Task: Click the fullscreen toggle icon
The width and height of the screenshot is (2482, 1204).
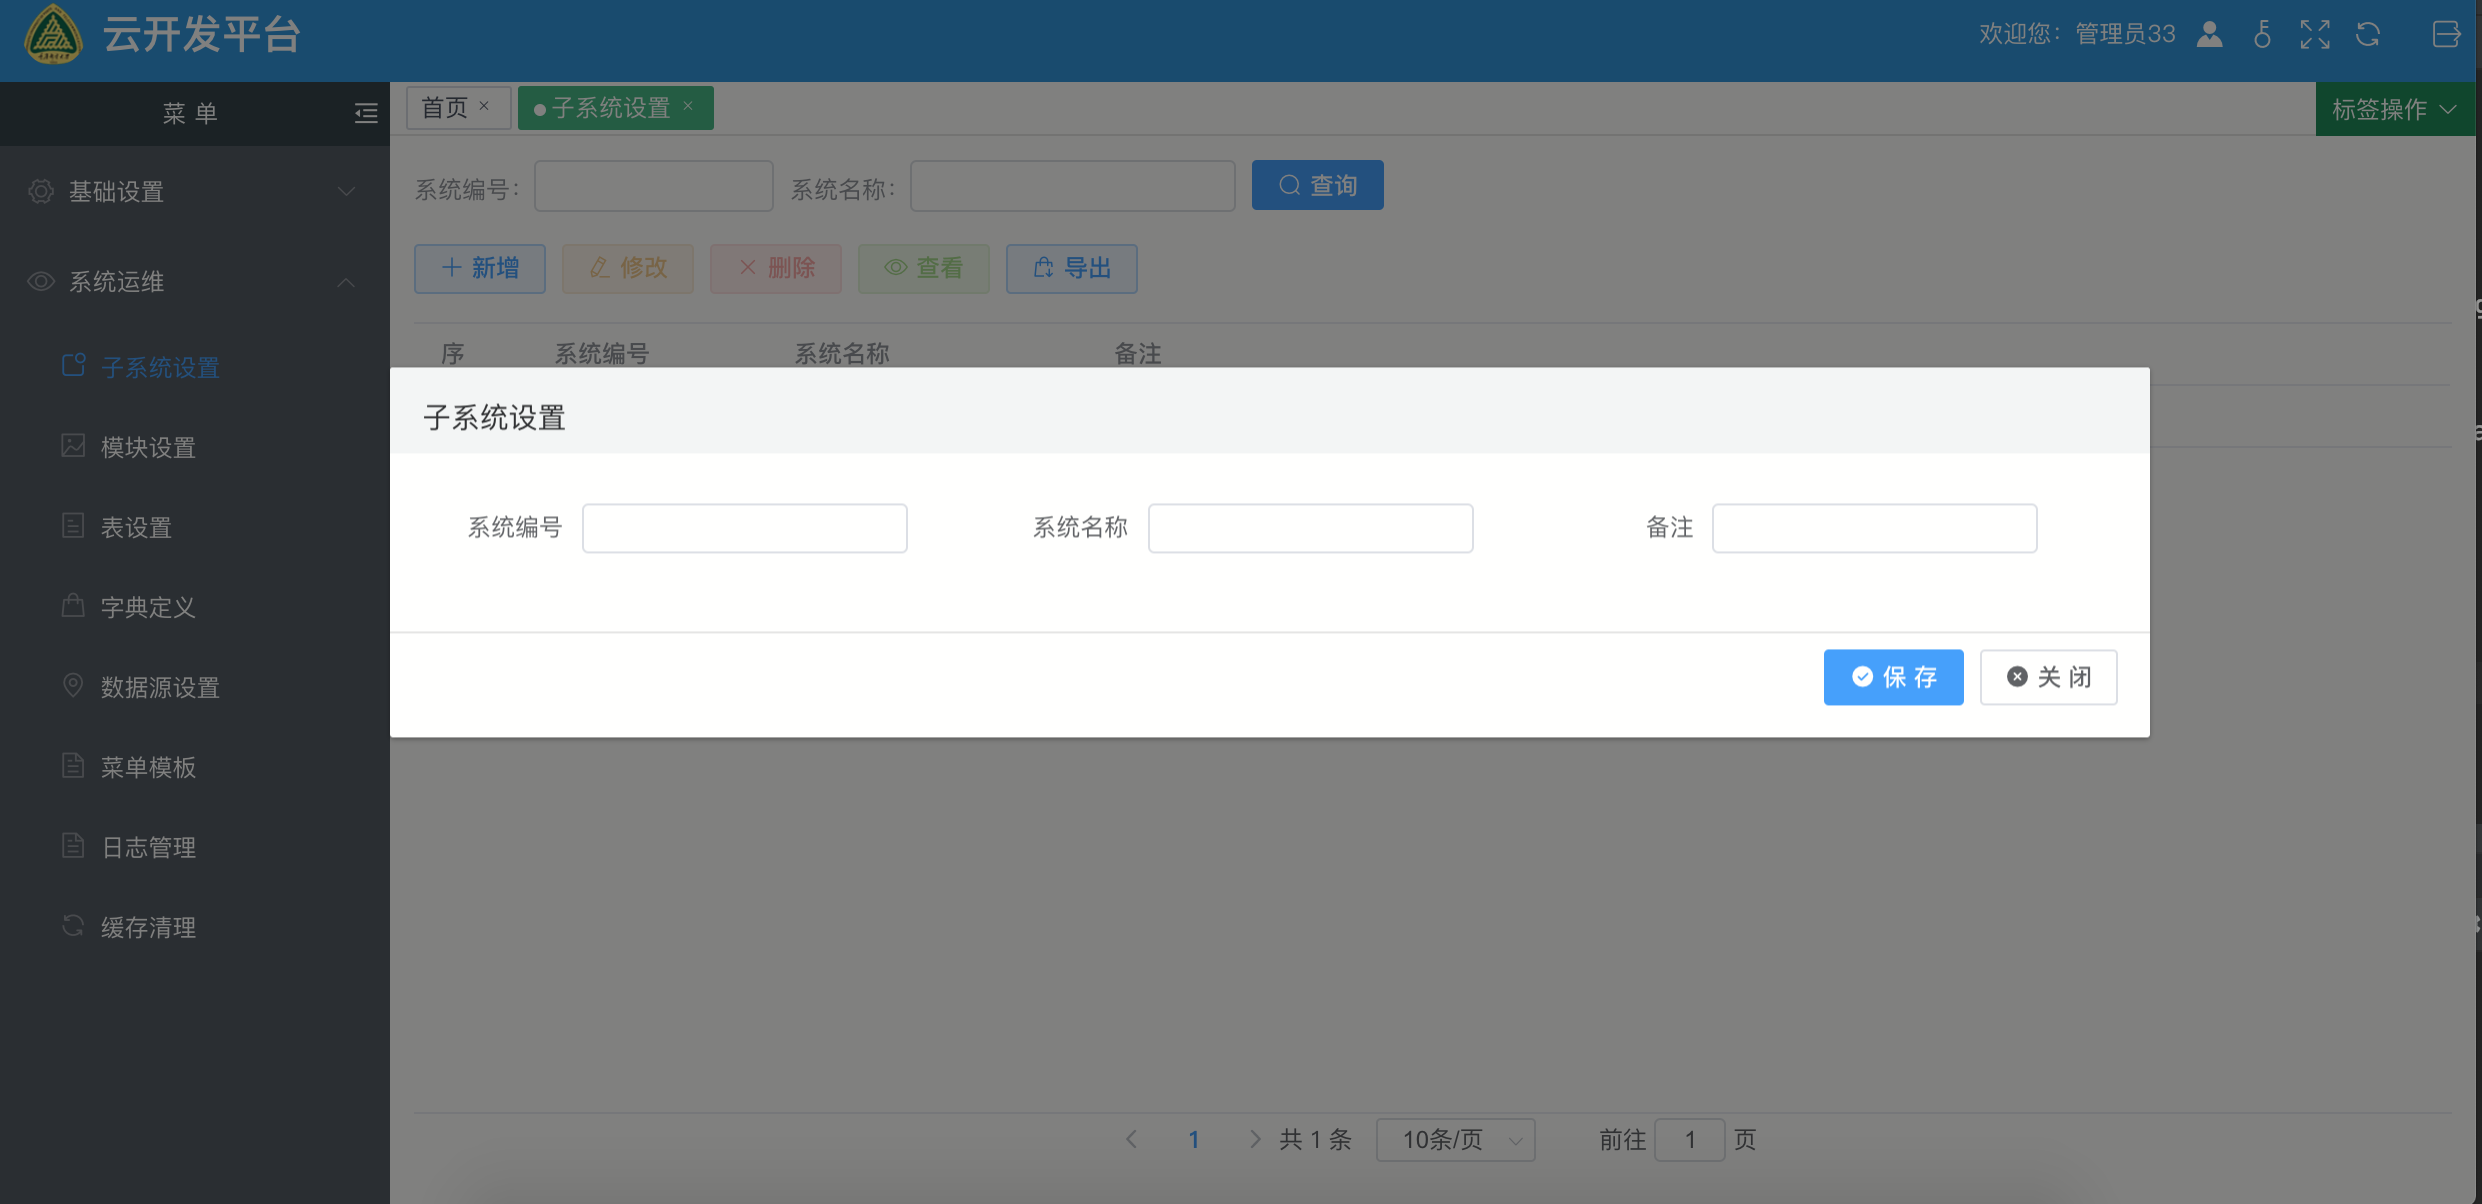Action: pos(2315,34)
